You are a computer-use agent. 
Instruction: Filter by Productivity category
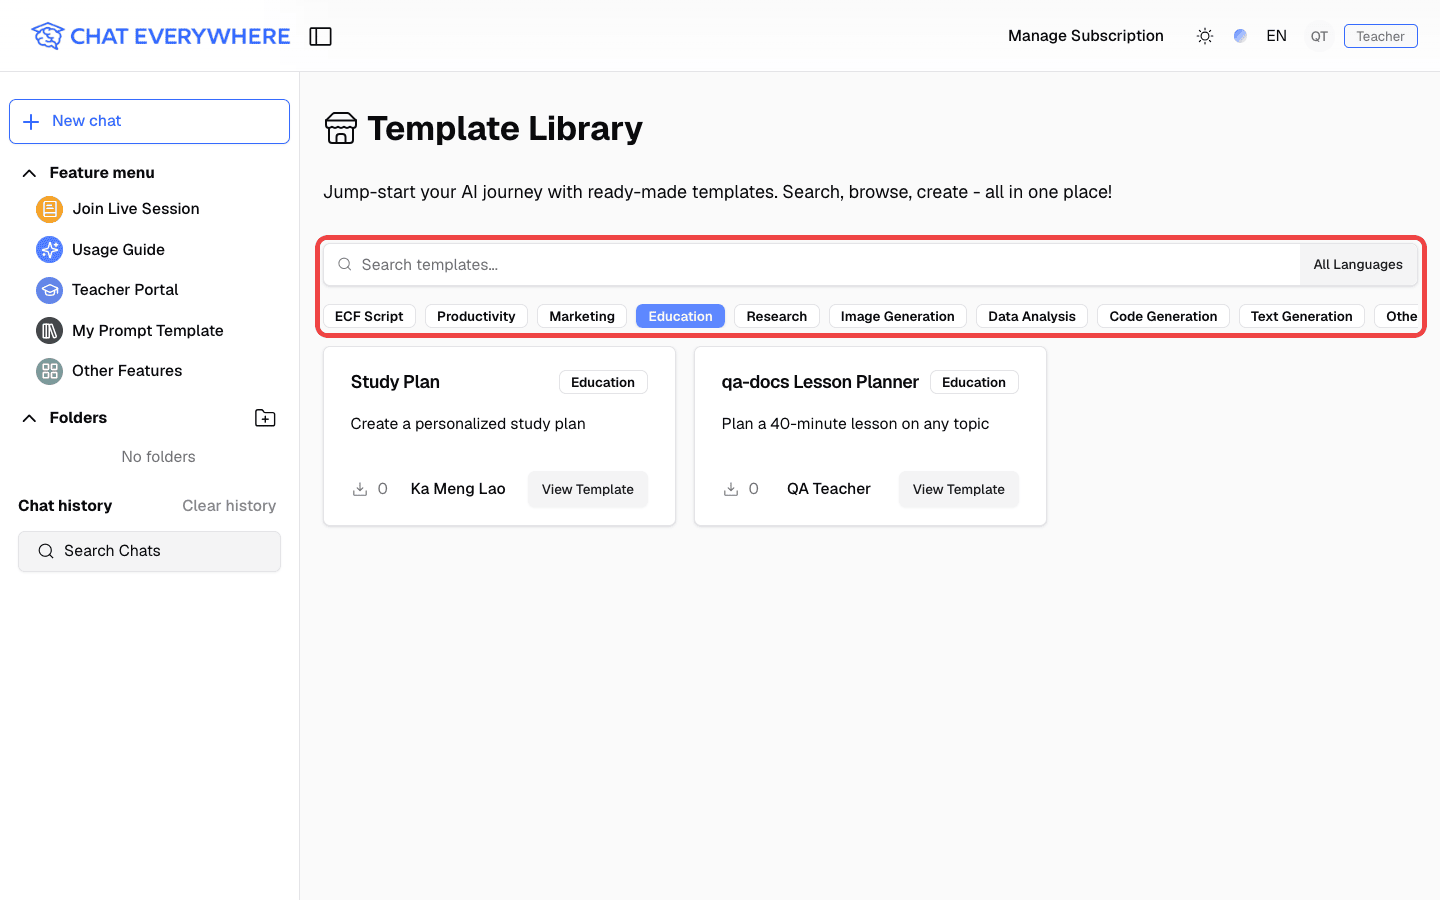coord(476,316)
